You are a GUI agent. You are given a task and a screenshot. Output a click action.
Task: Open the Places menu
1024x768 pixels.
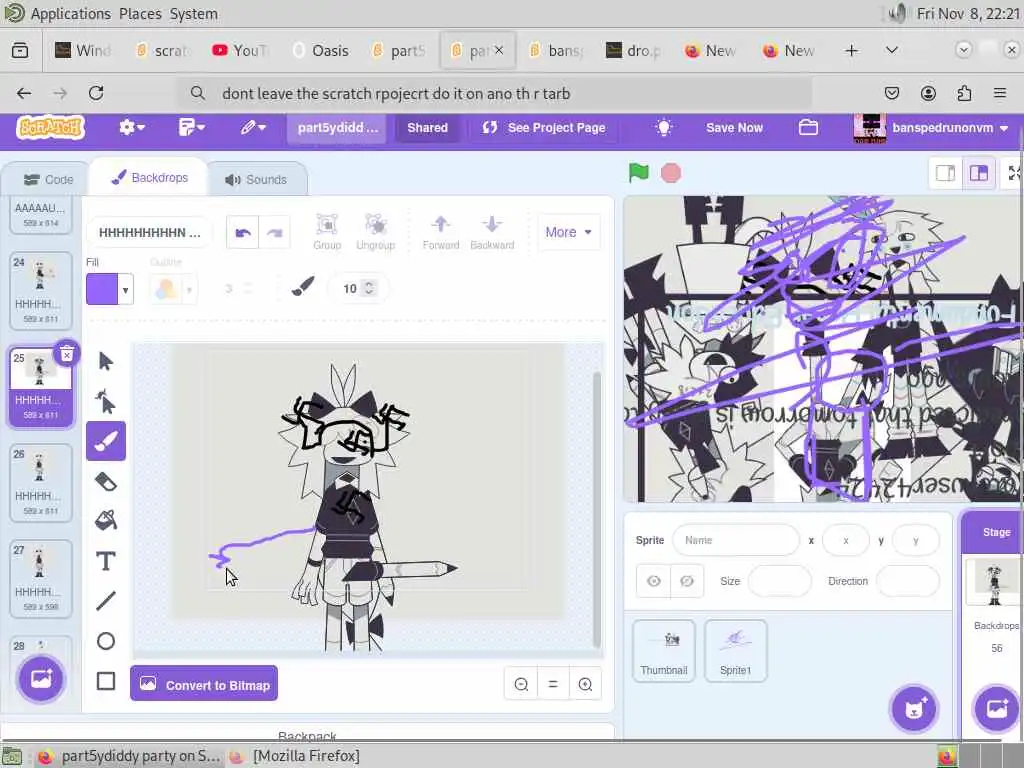140,14
